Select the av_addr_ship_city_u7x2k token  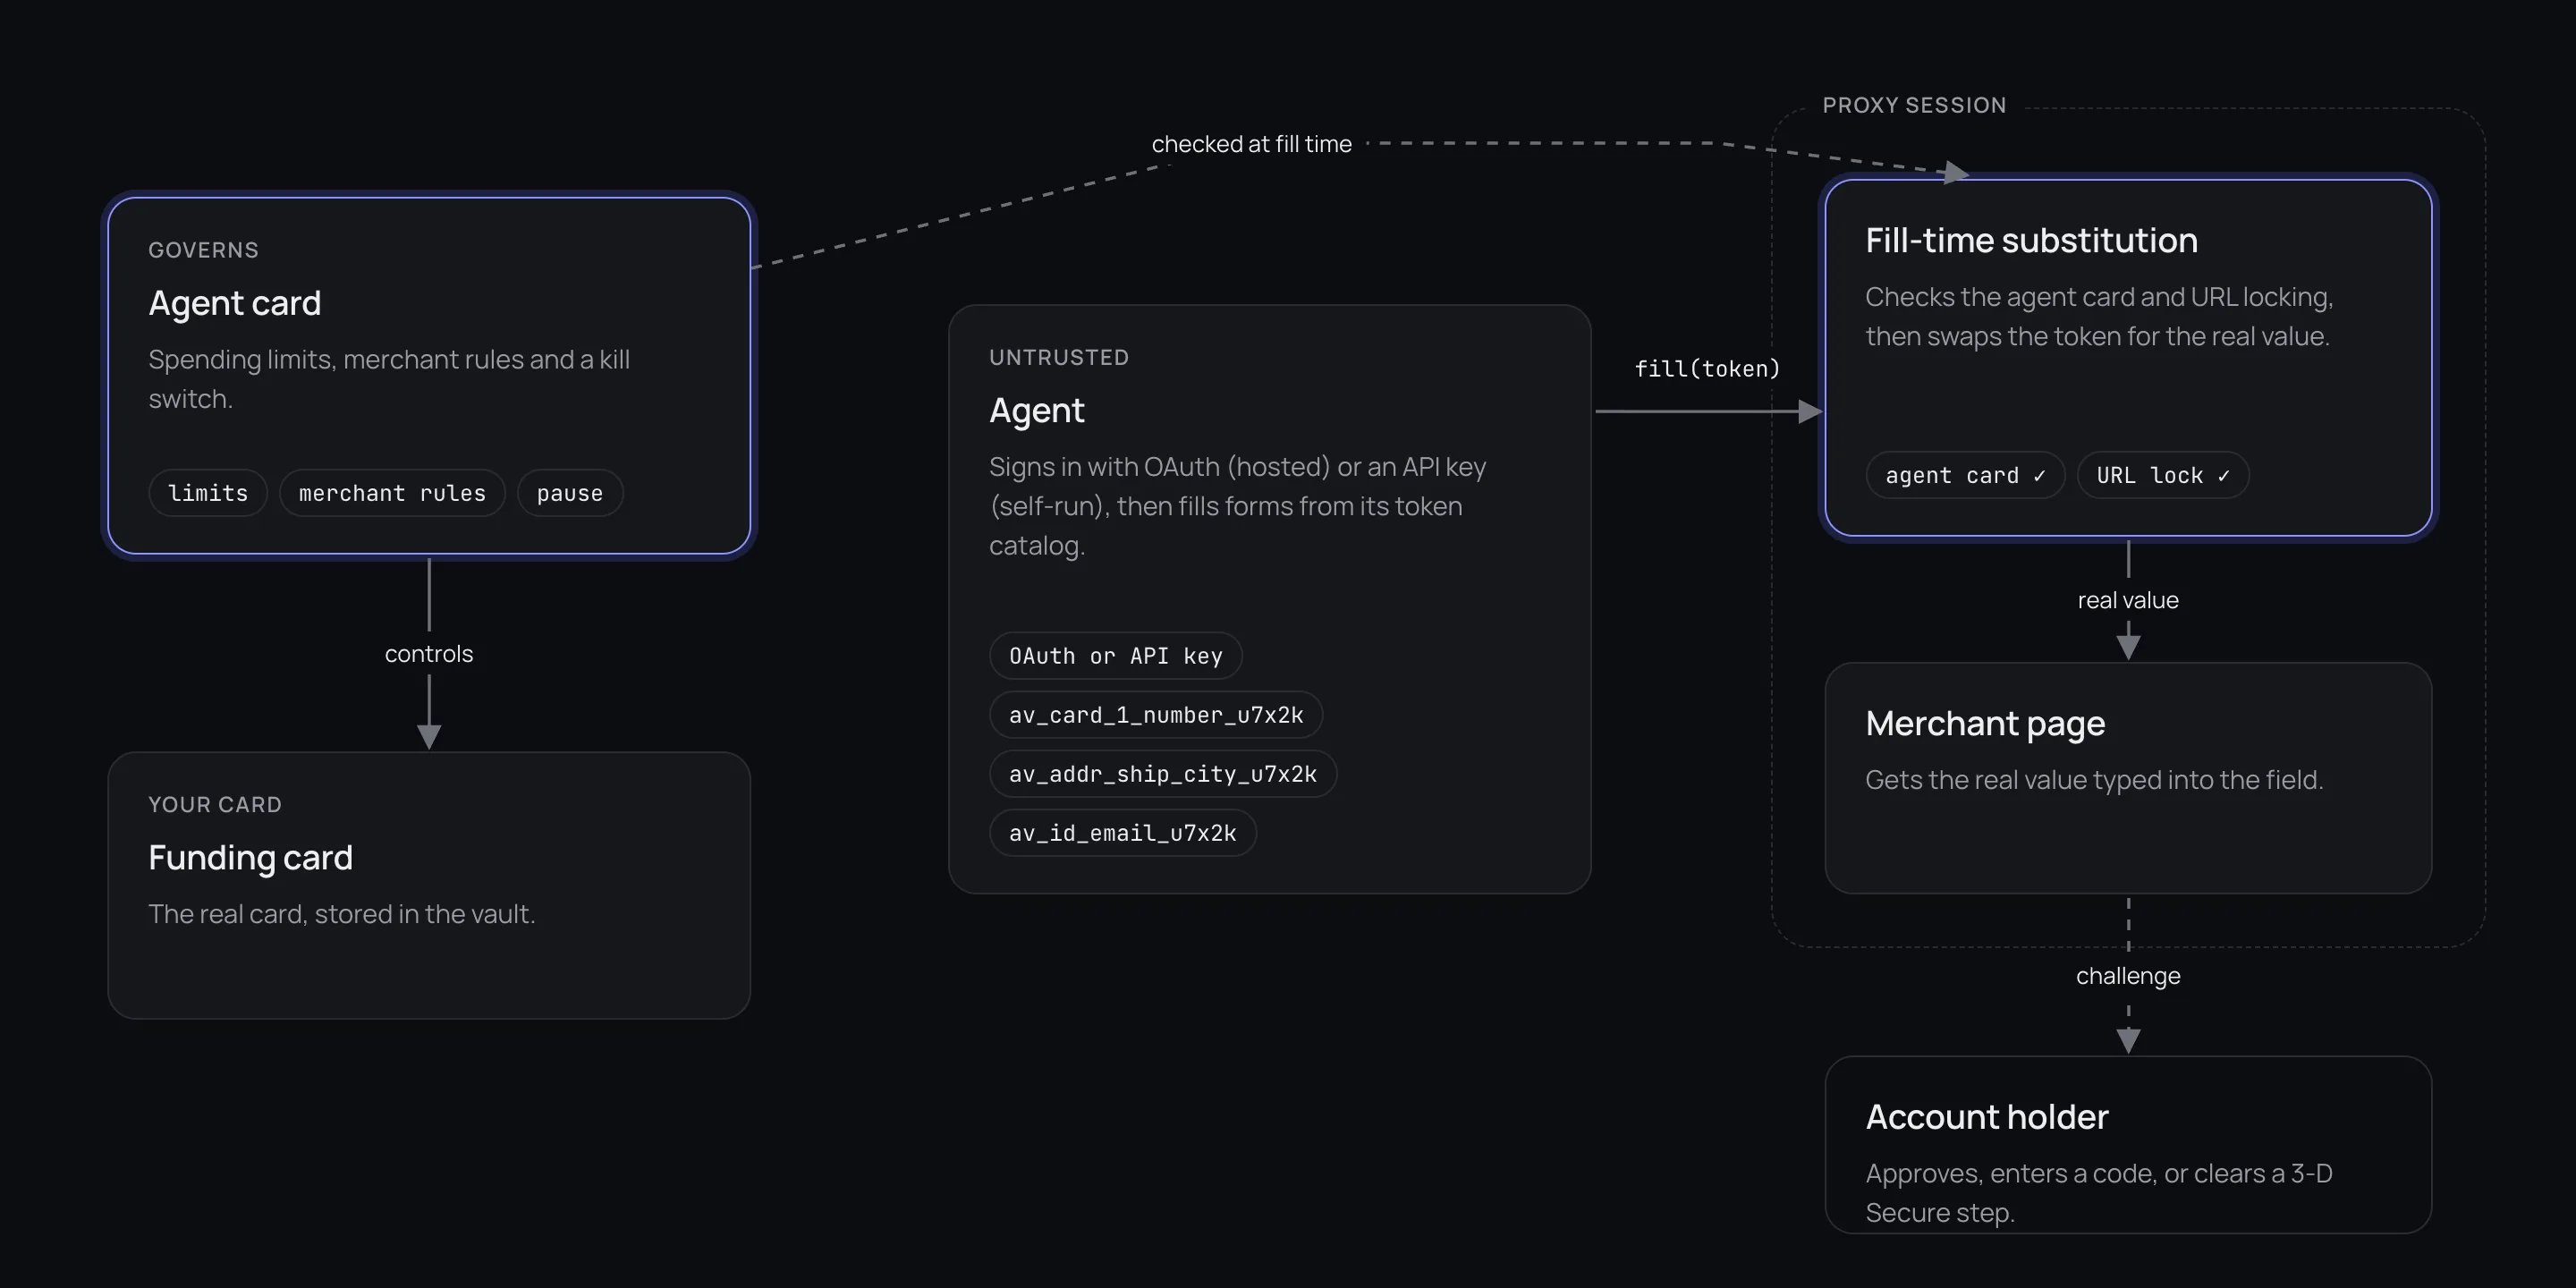click(x=1163, y=774)
